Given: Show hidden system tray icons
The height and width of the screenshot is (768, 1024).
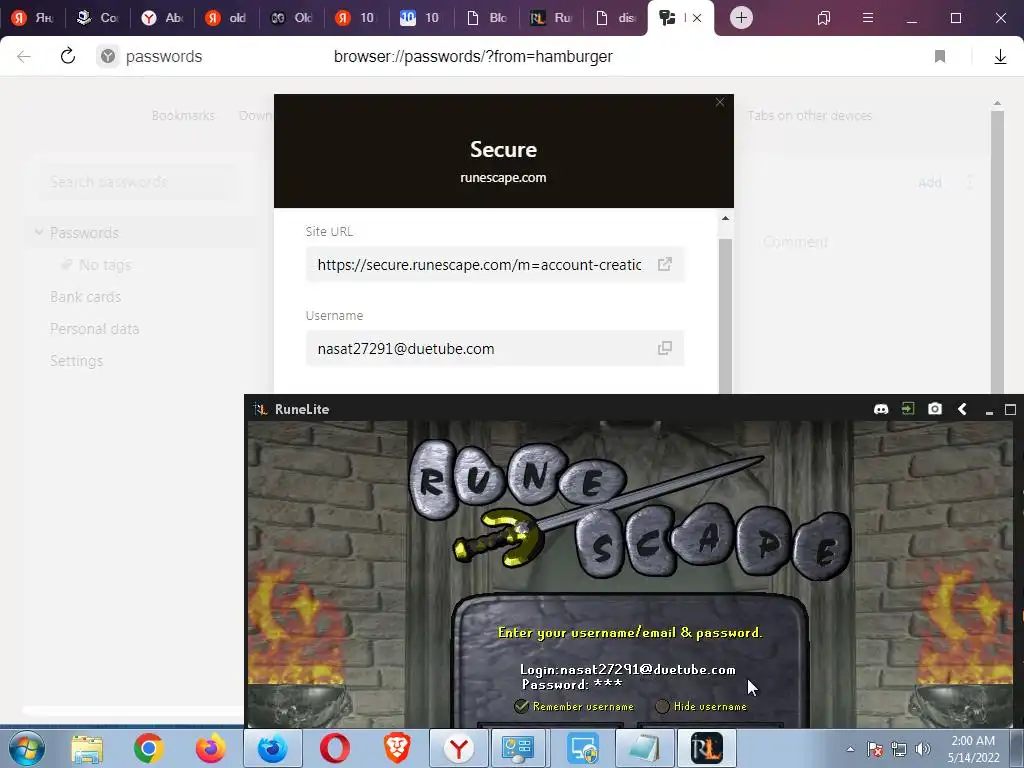Looking at the screenshot, I should (850, 749).
